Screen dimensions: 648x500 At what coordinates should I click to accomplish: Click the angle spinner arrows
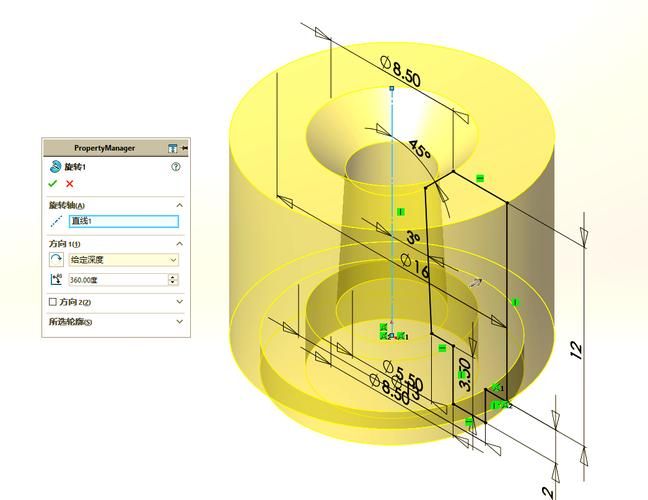tap(174, 279)
